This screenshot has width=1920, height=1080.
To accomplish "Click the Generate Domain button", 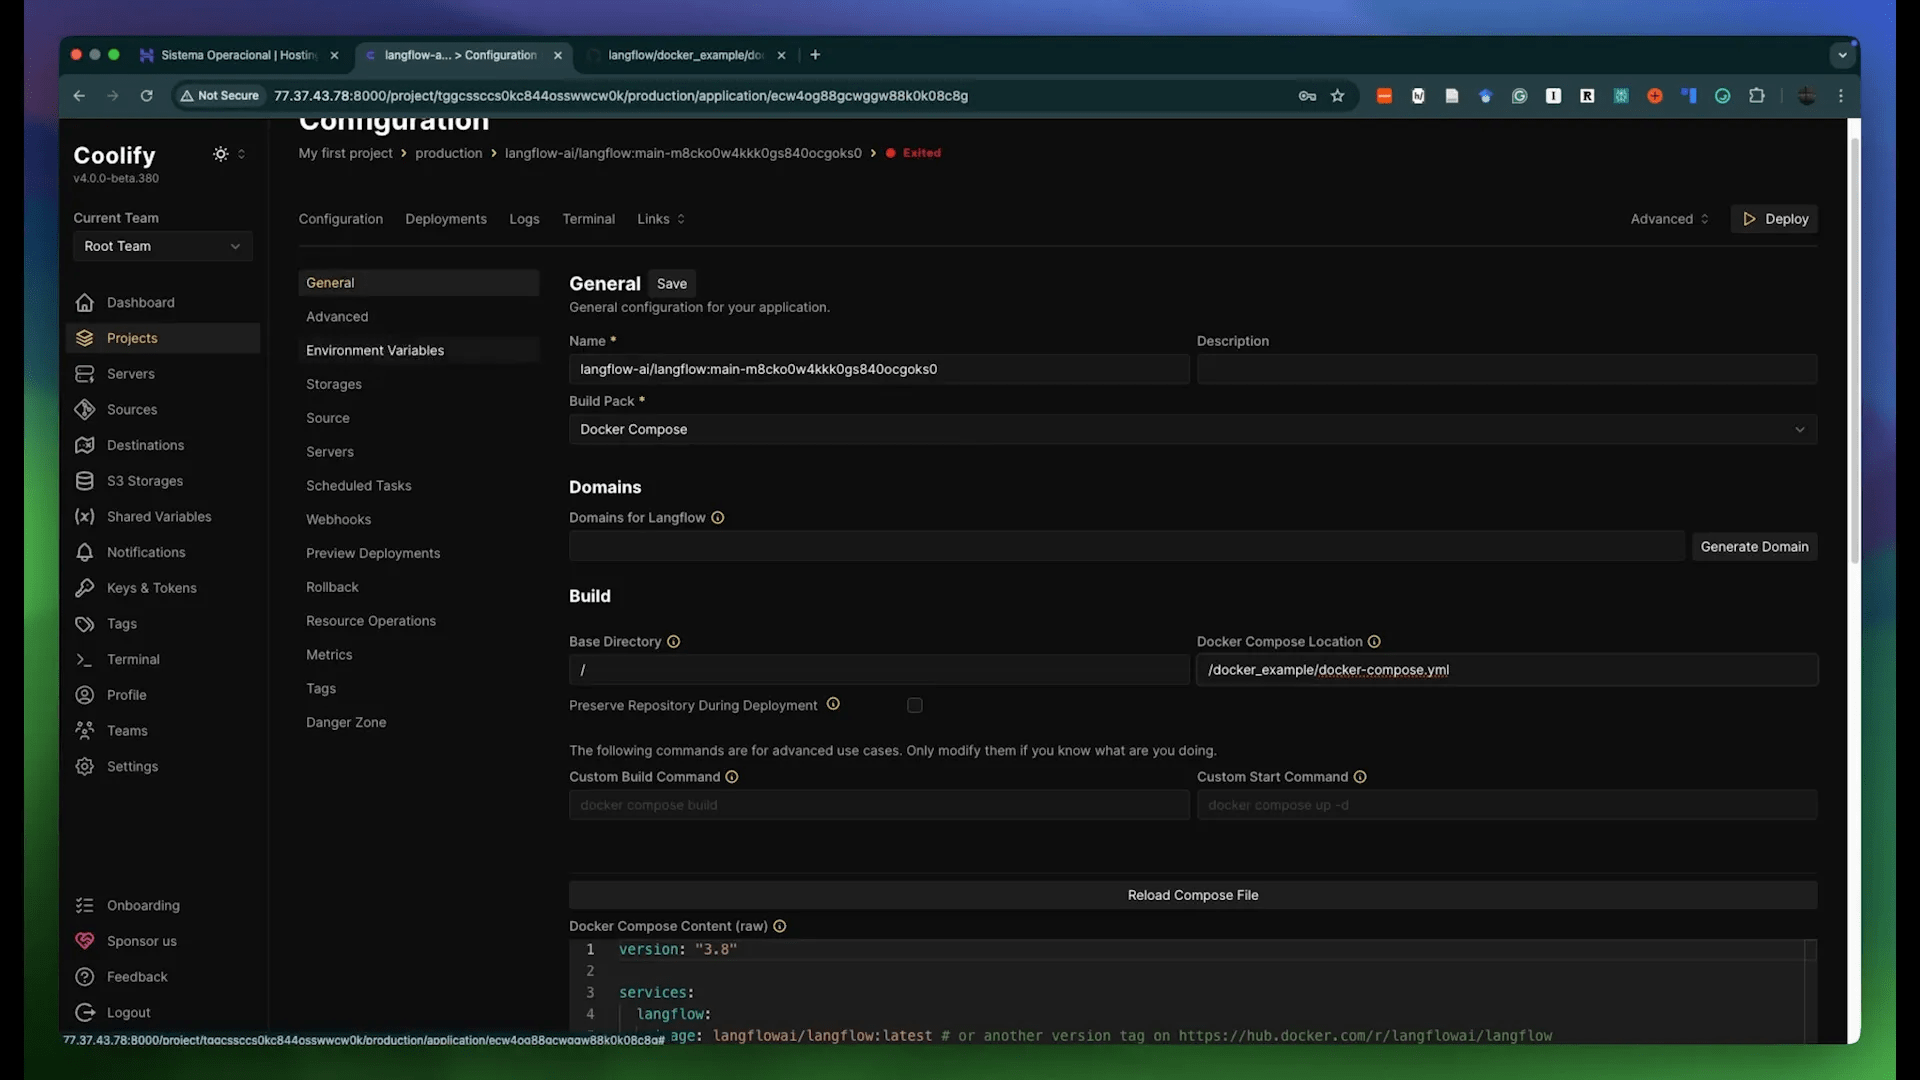I will click(x=1754, y=547).
